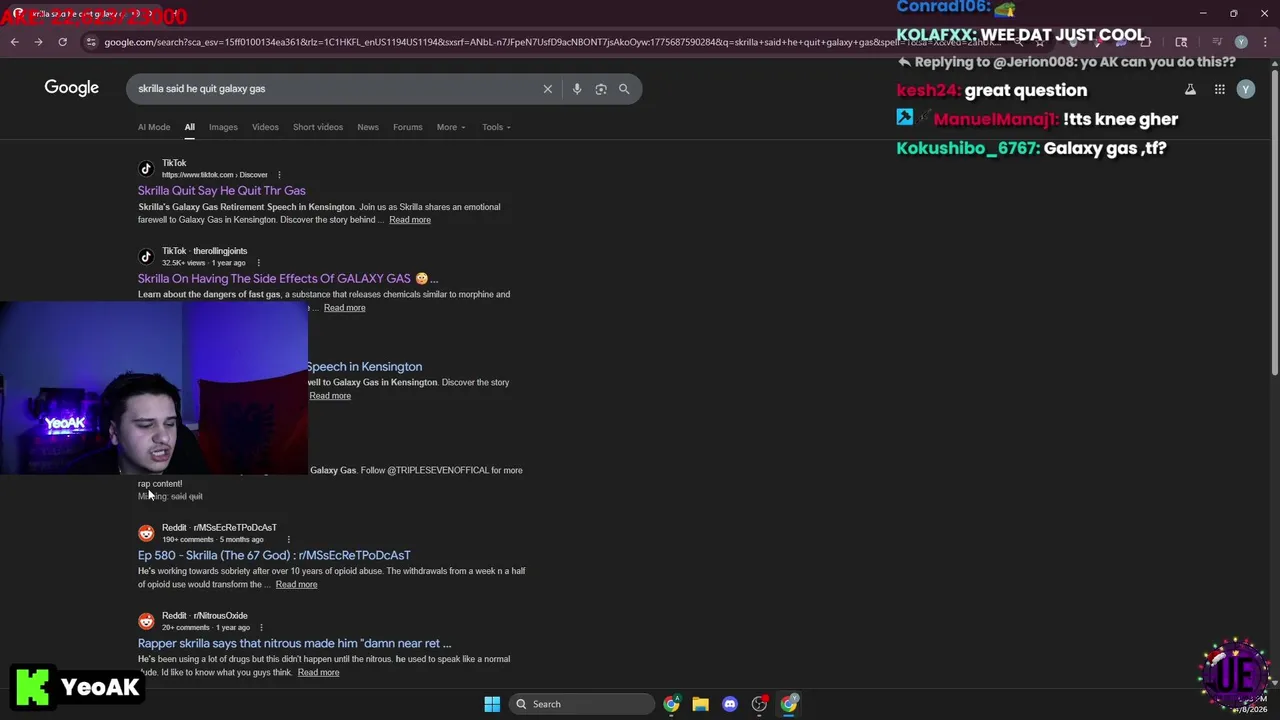1280x720 pixels.
Task: Open more options for Skrilla Quit TikTok result
Action: [x=279, y=175]
